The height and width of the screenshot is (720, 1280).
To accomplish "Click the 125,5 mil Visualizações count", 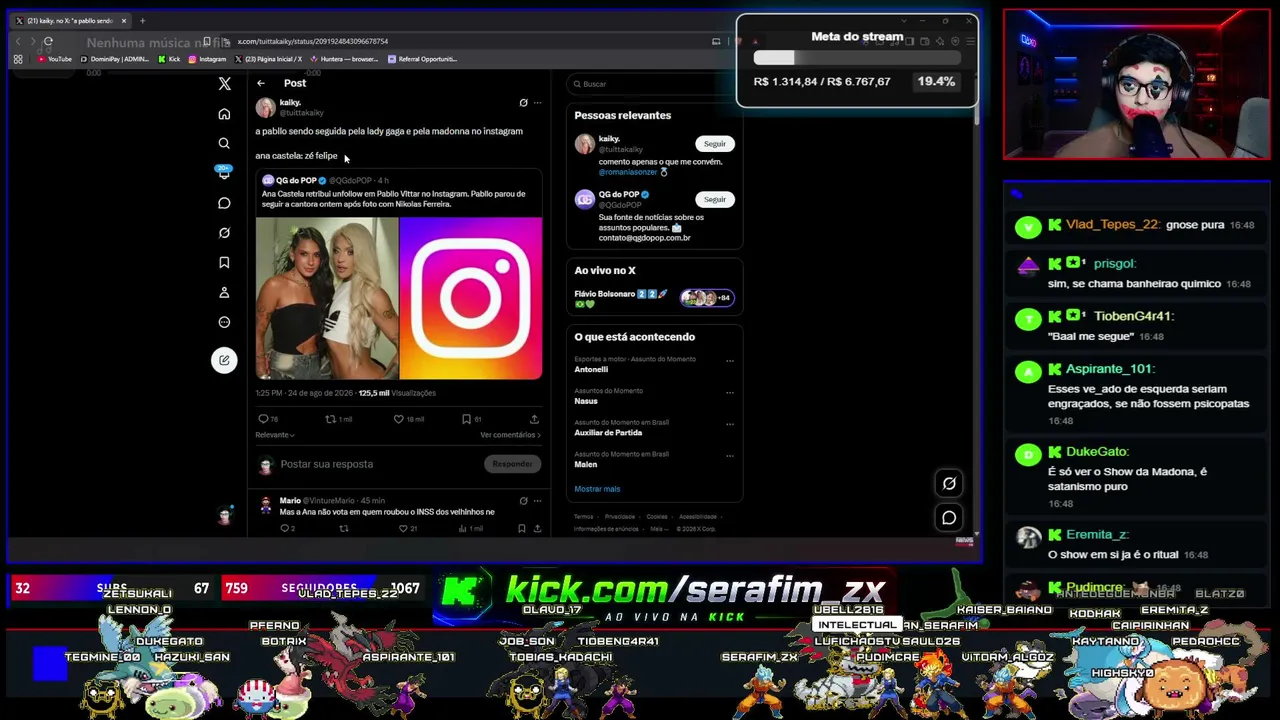I will click(x=397, y=393).
